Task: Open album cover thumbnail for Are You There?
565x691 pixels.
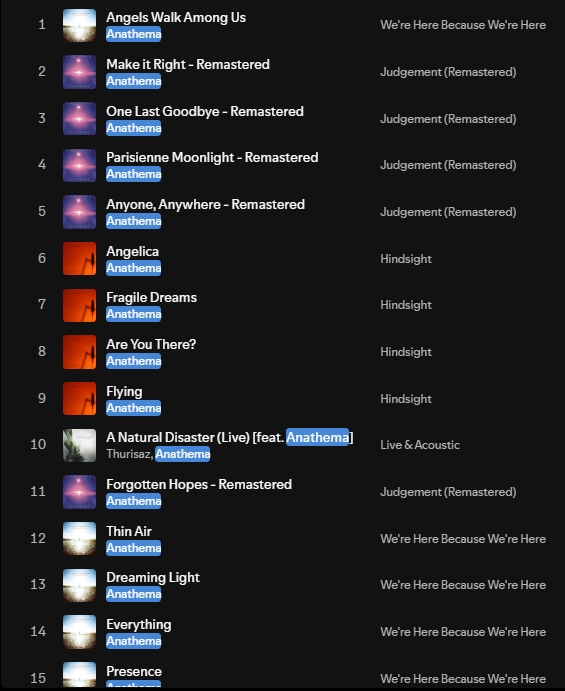Action: tap(79, 352)
